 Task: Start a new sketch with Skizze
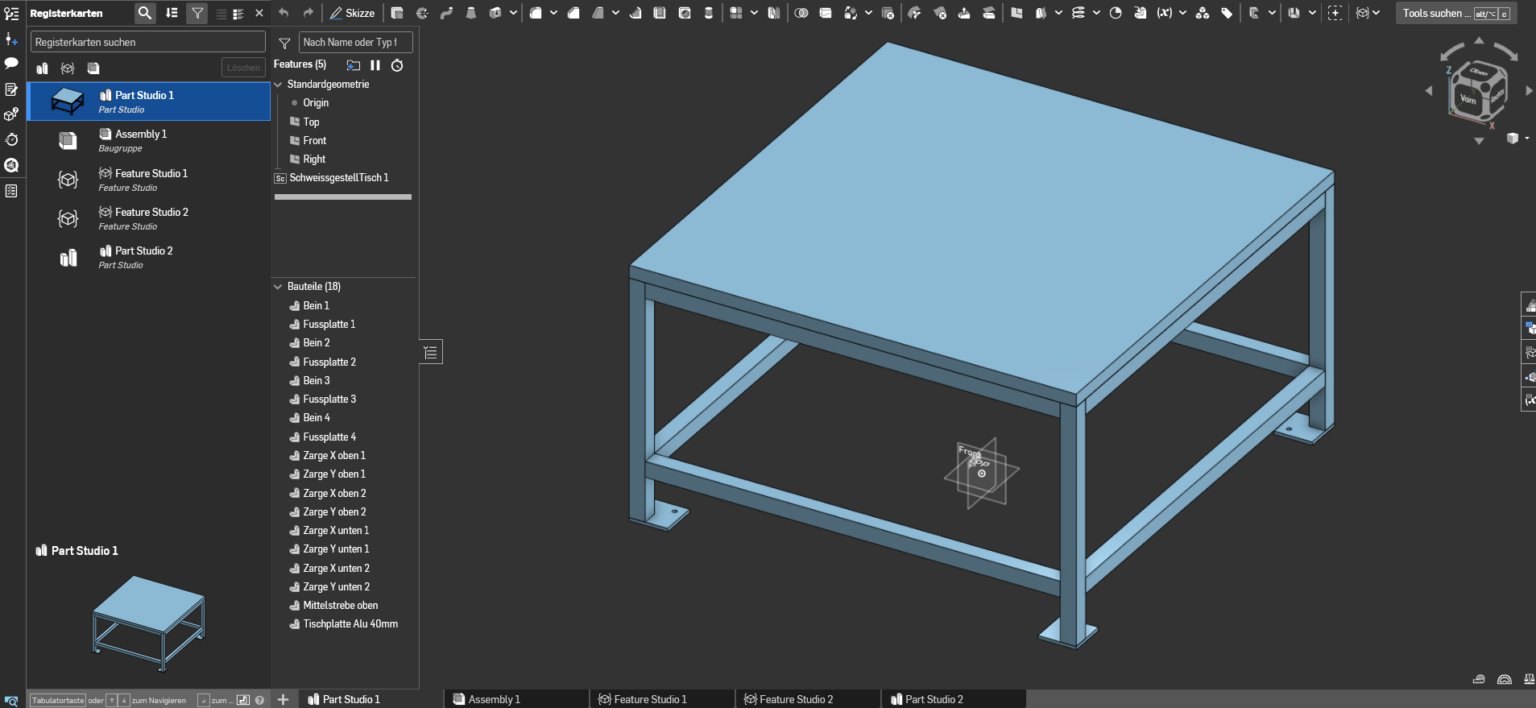click(353, 13)
